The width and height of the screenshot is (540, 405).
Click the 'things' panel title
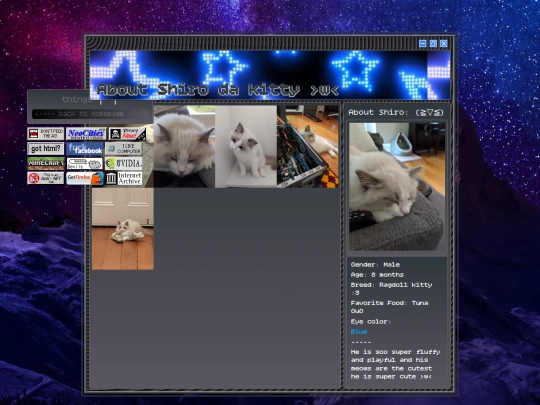click(x=76, y=100)
